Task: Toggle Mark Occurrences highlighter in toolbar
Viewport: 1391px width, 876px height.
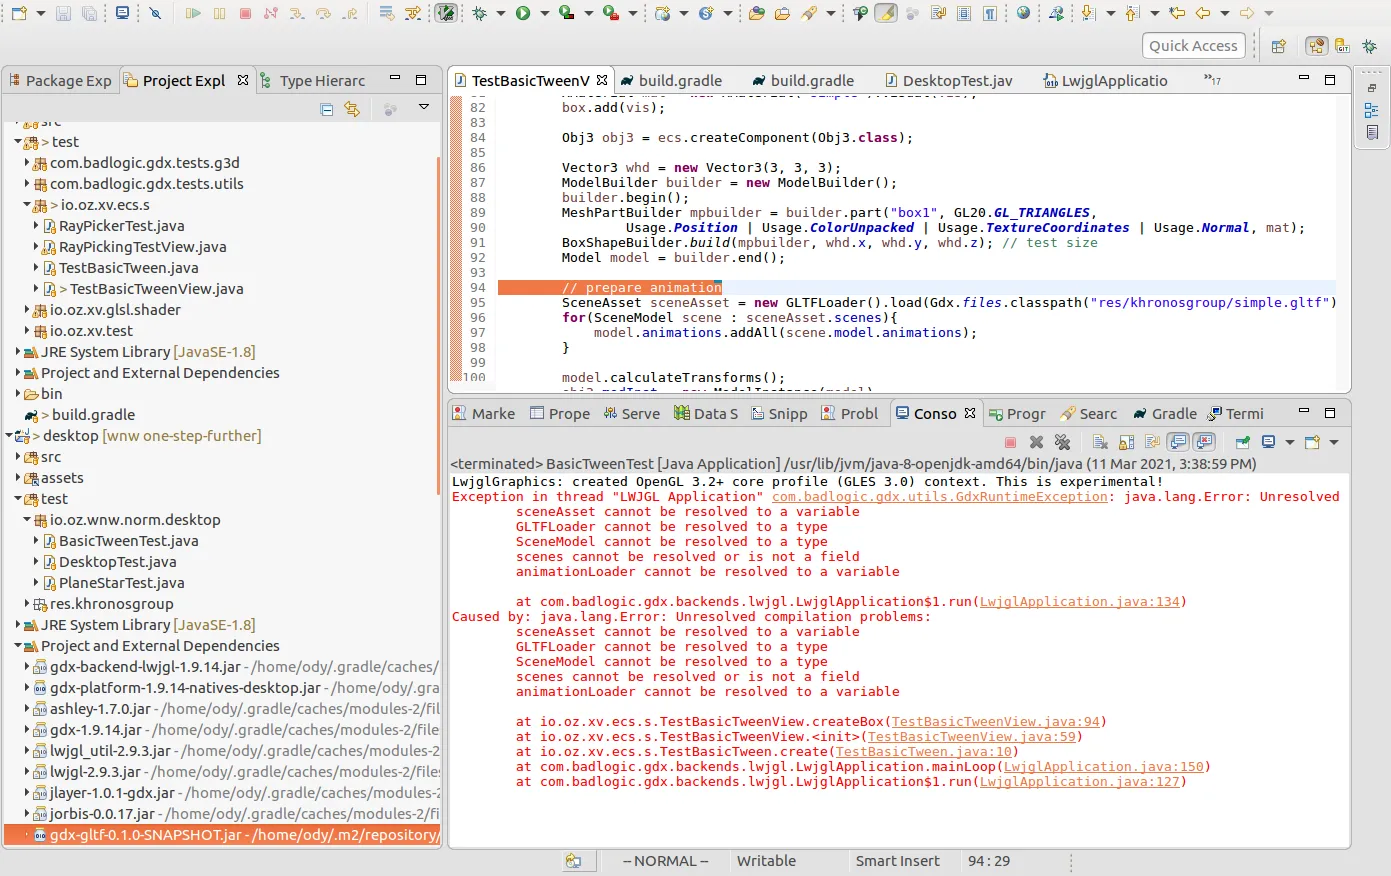Action: tap(886, 13)
